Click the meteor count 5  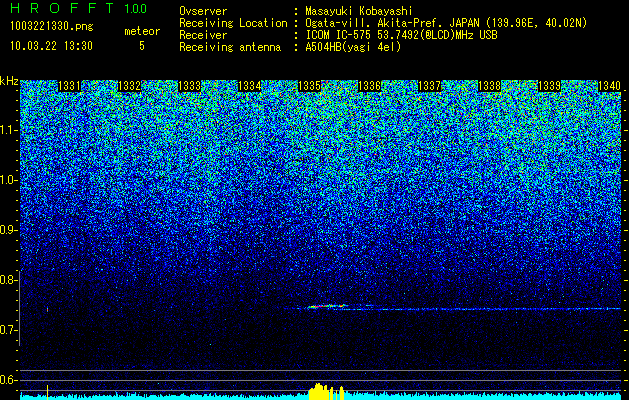click(x=142, y=46)
